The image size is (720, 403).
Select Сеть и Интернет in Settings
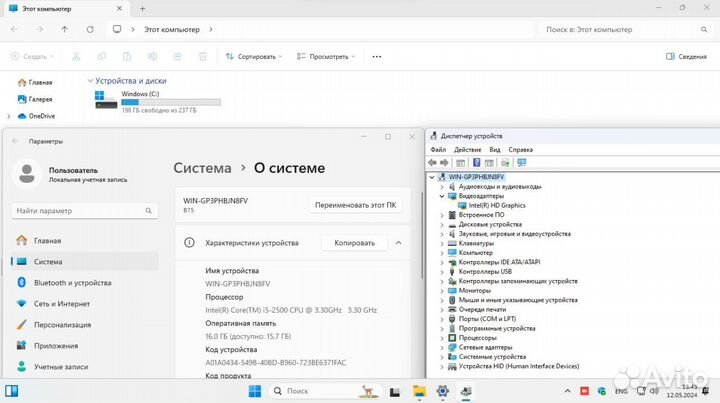pos(85,304)
